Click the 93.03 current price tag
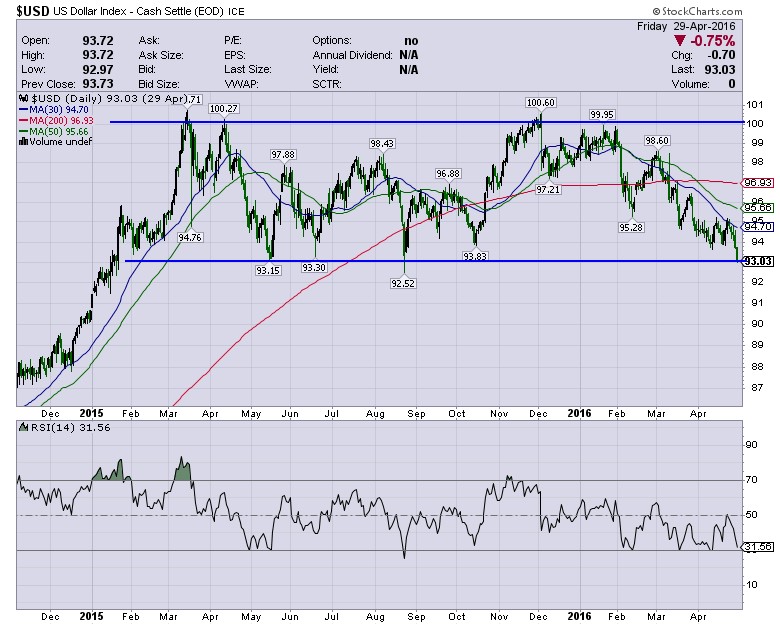This screenshot has height=625, width=780. pos(756,262)
